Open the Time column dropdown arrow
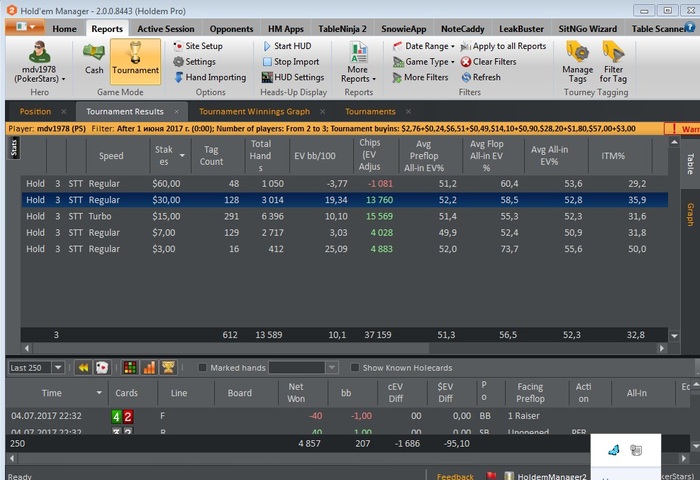The width and height of the screenshot is (700, 480). click(99, 392)
